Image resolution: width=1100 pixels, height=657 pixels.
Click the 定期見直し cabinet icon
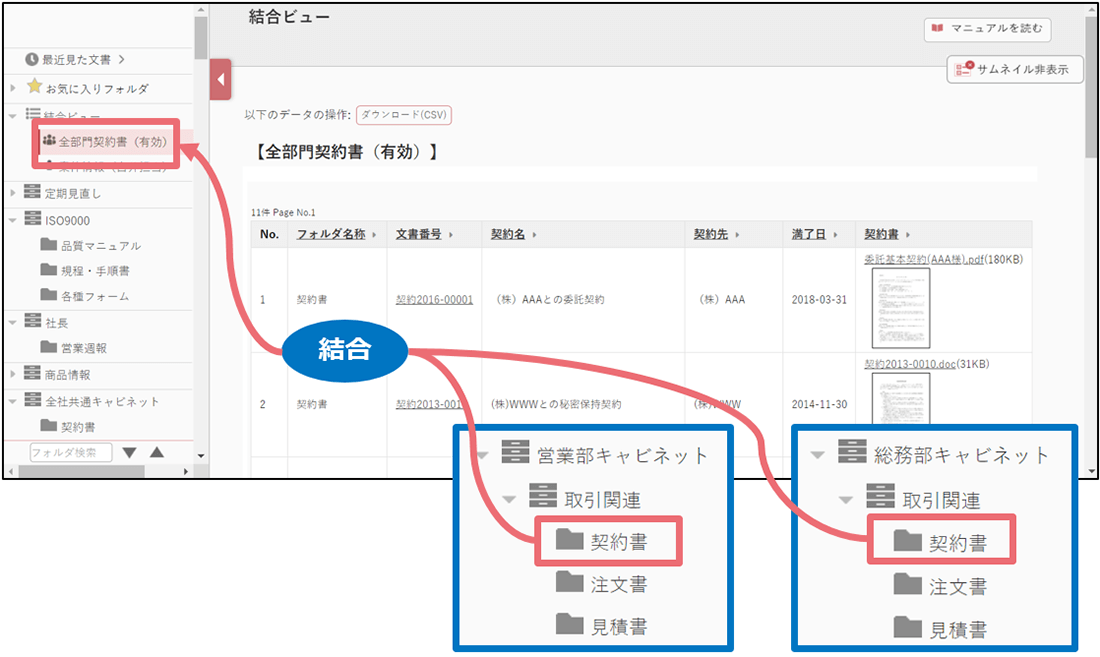point(32,191)
